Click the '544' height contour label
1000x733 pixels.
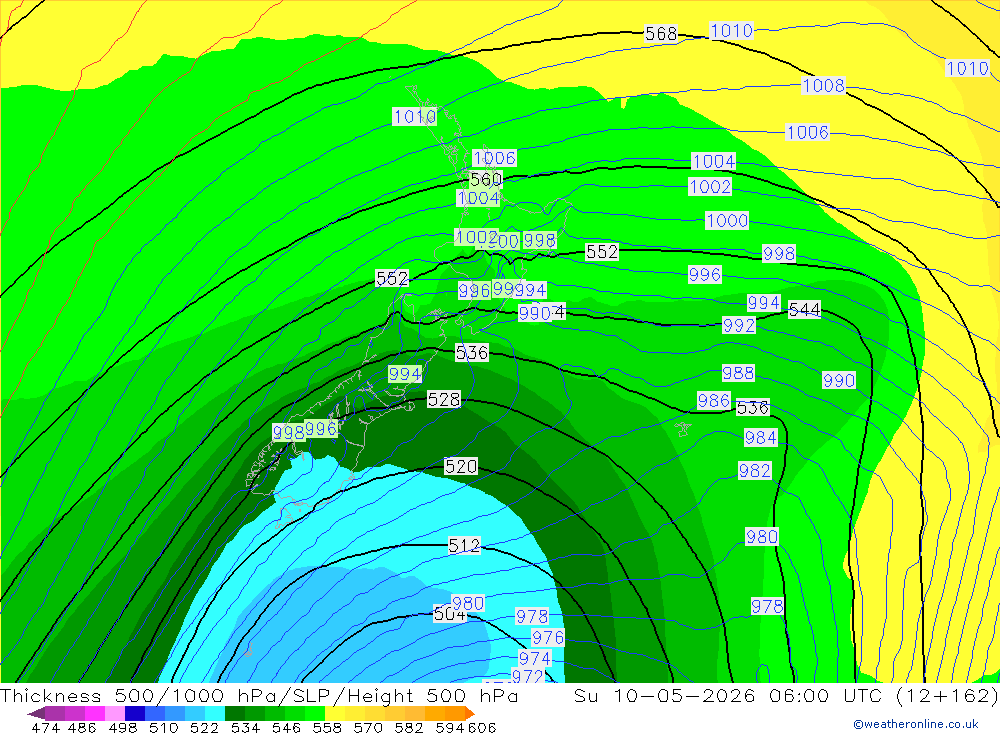tap(805, 309)
